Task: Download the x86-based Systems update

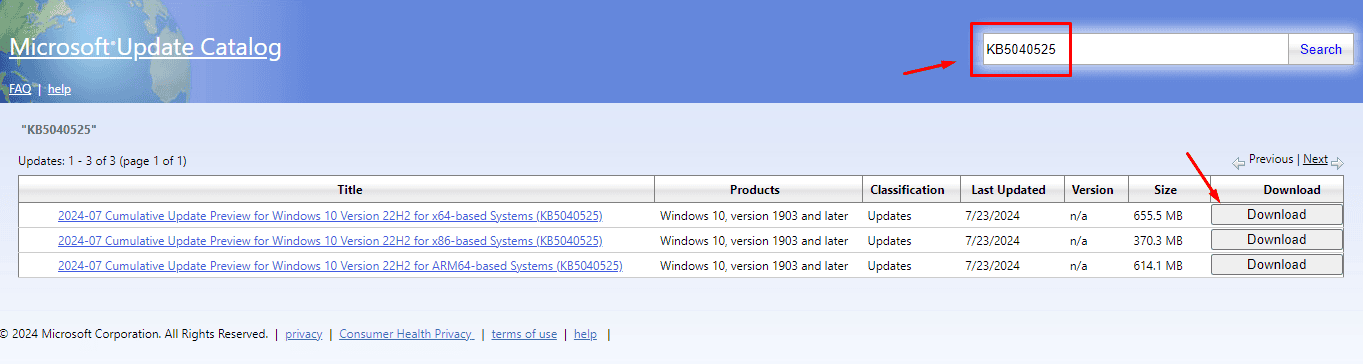Action: (x=1276, y=240)
